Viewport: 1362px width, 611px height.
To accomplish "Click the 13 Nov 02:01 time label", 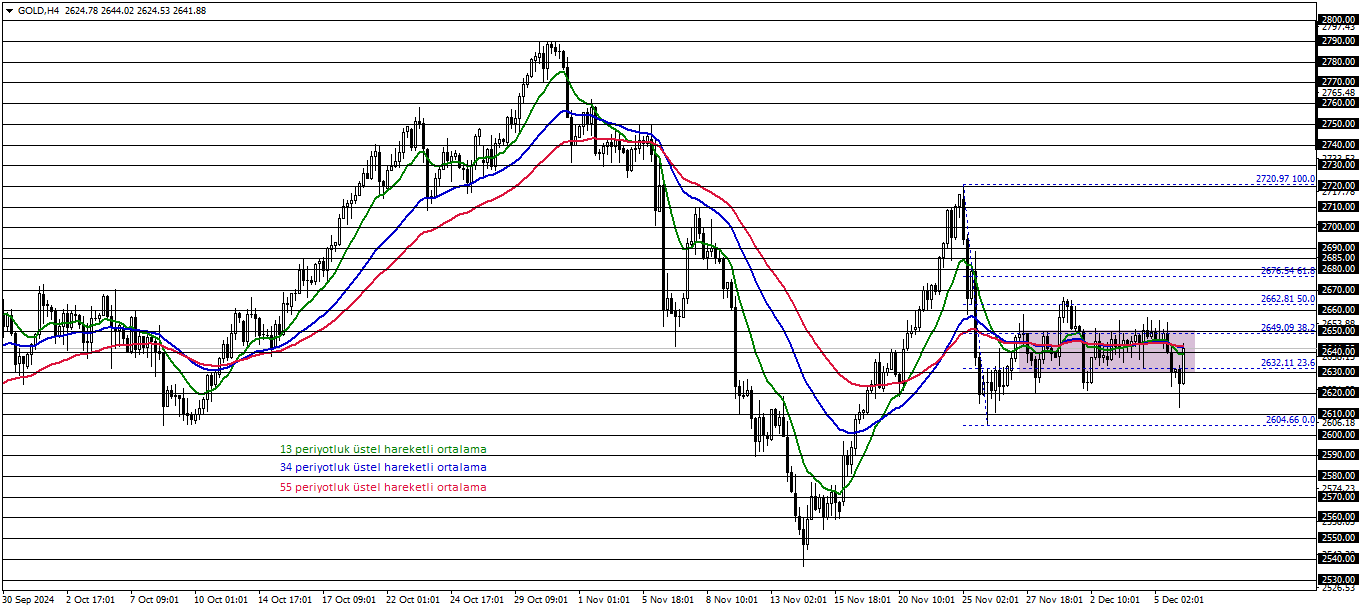I will 797,600.
